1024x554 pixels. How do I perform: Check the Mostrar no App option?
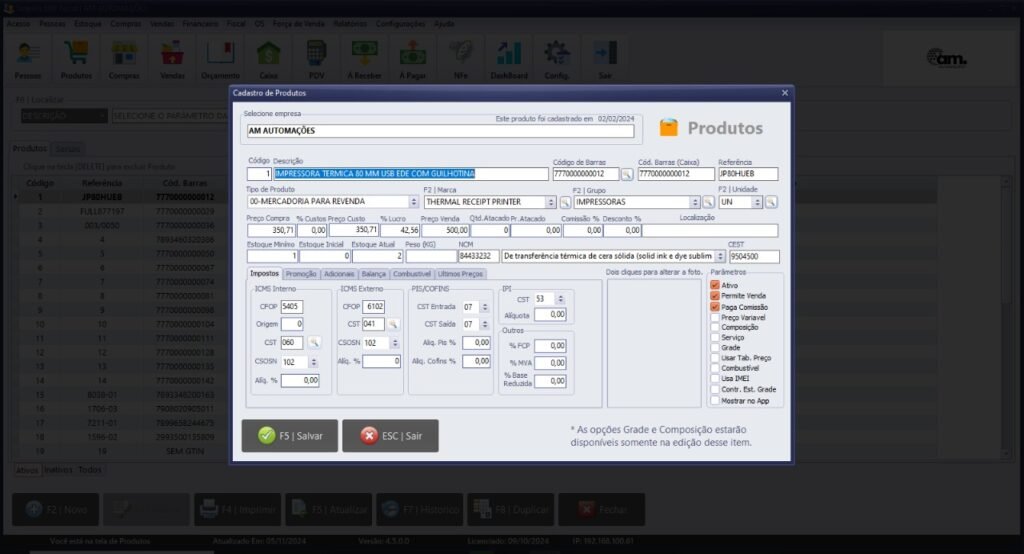(x=714, y=400)
